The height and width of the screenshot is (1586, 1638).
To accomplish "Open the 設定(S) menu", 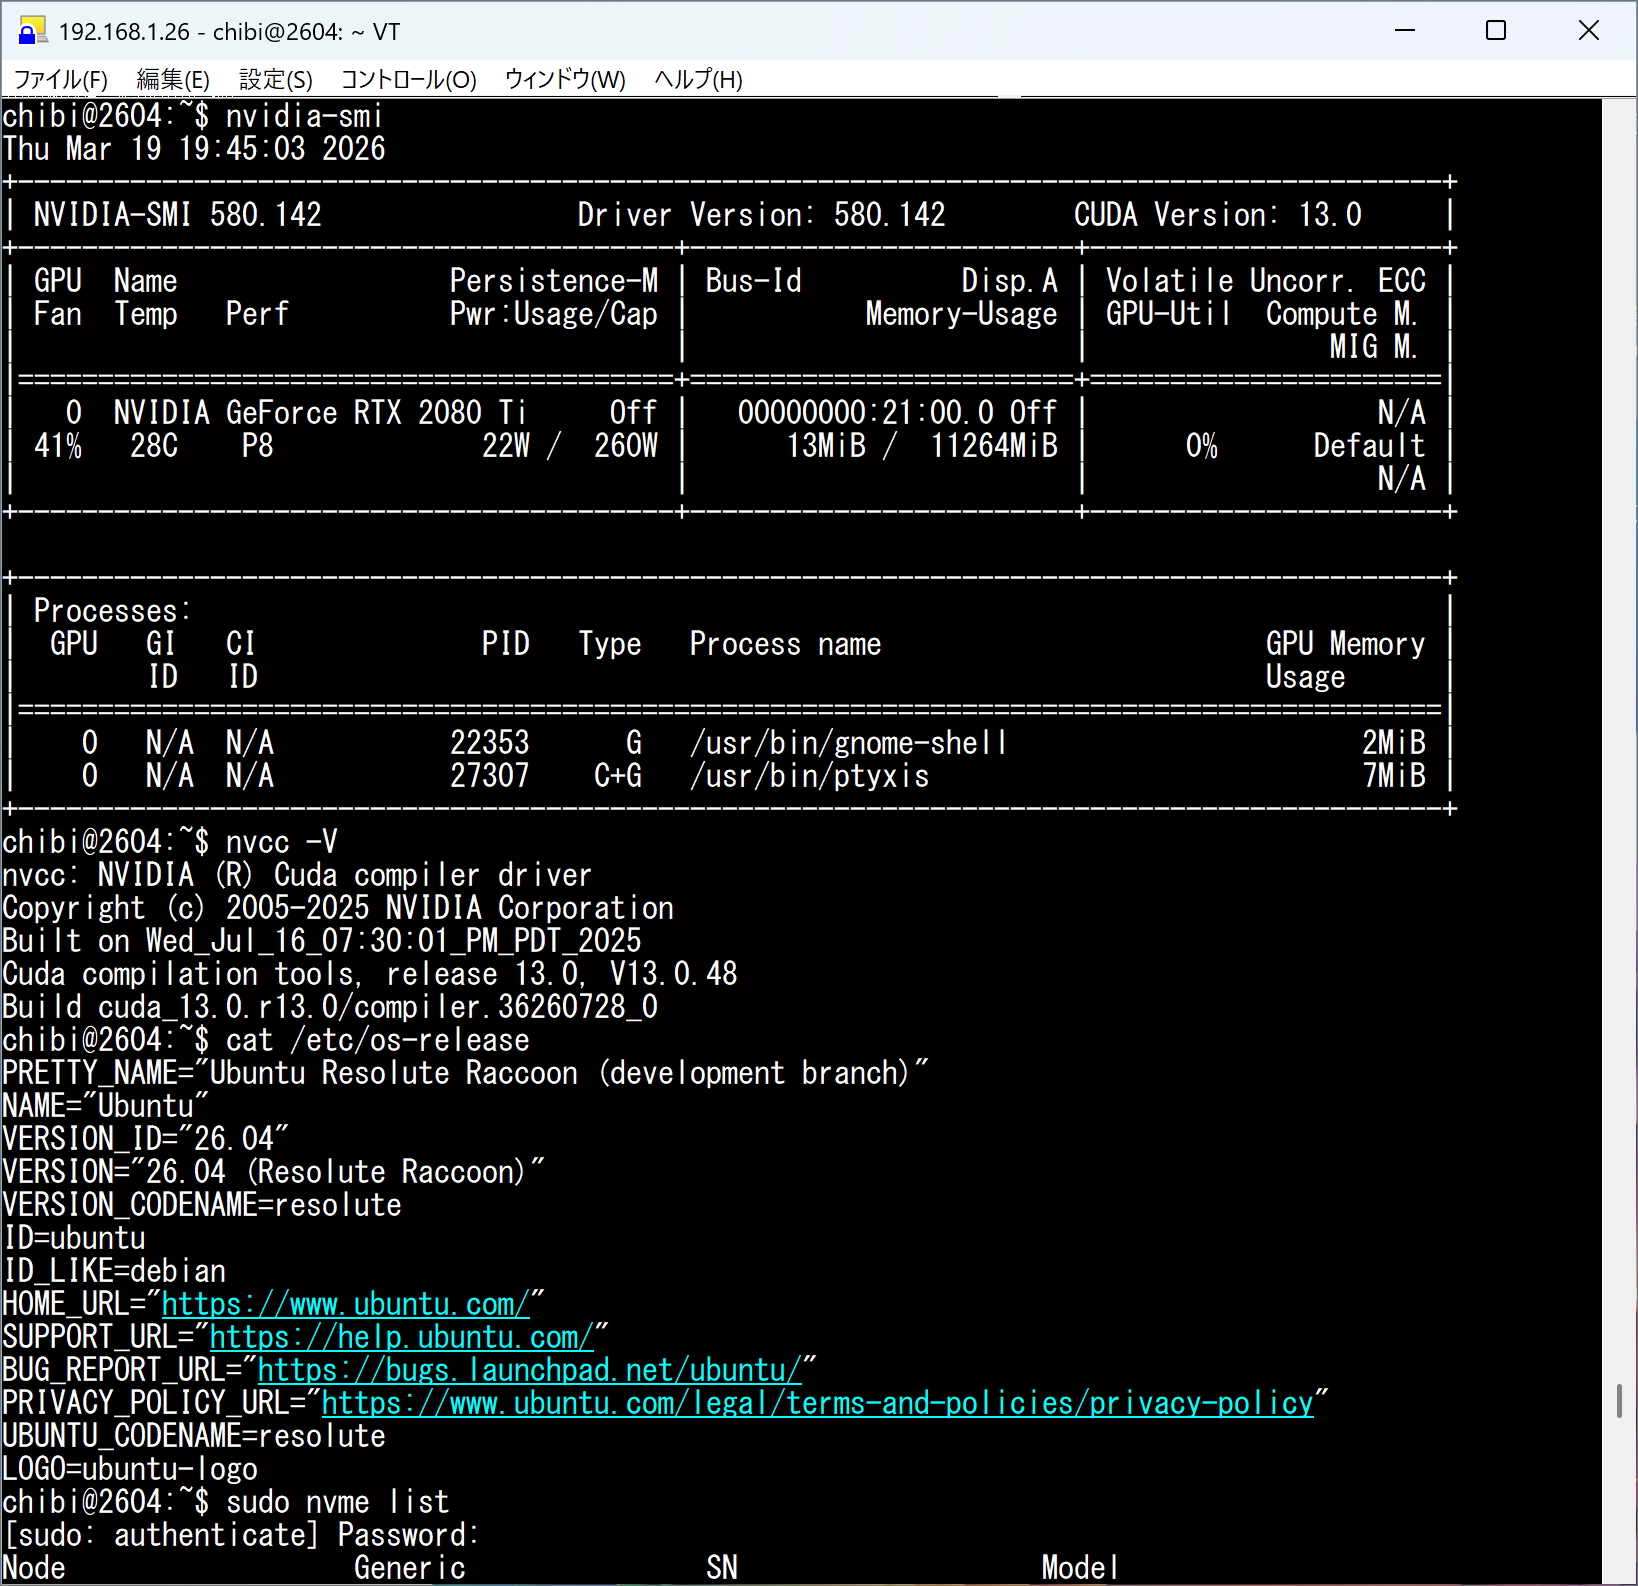I will point(275,79).
